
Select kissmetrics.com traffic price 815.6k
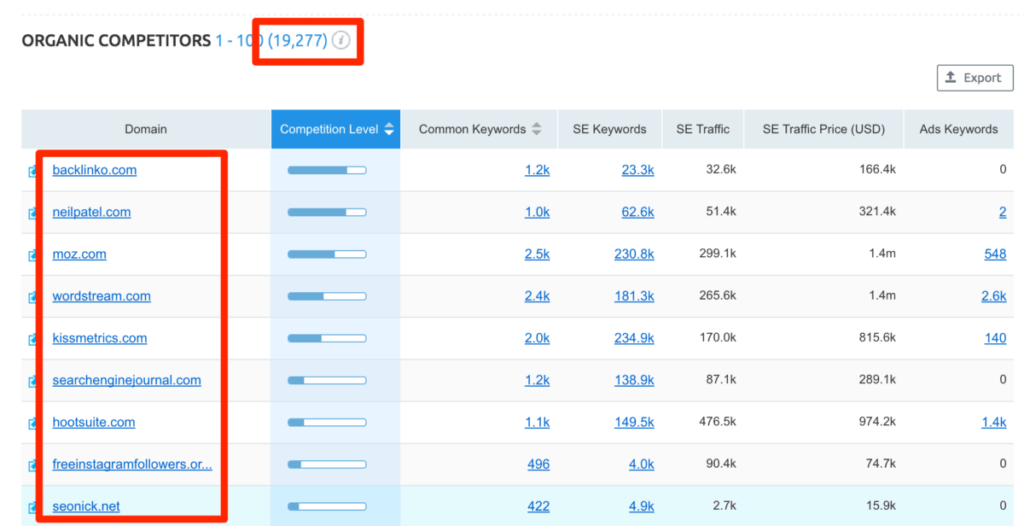click(x=877, y=337)
